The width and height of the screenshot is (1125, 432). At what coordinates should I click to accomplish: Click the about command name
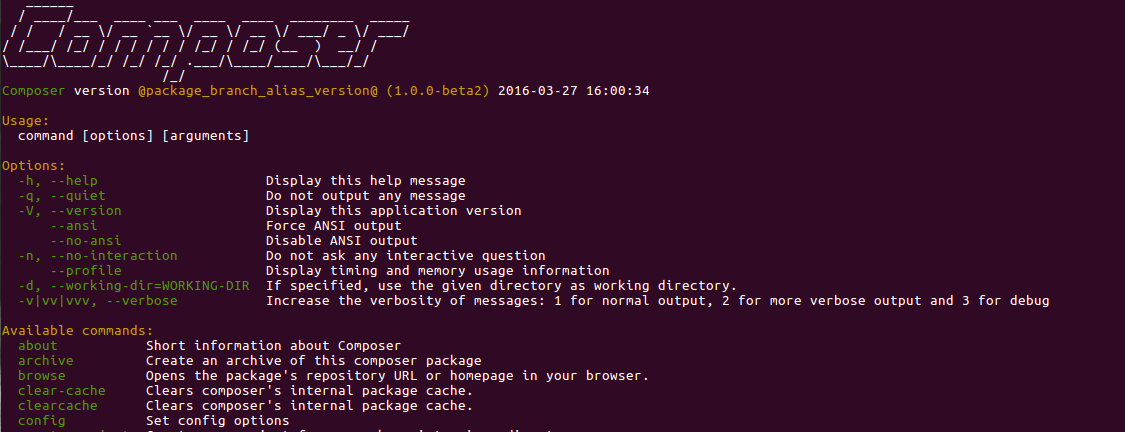click(x=38, y=346)
